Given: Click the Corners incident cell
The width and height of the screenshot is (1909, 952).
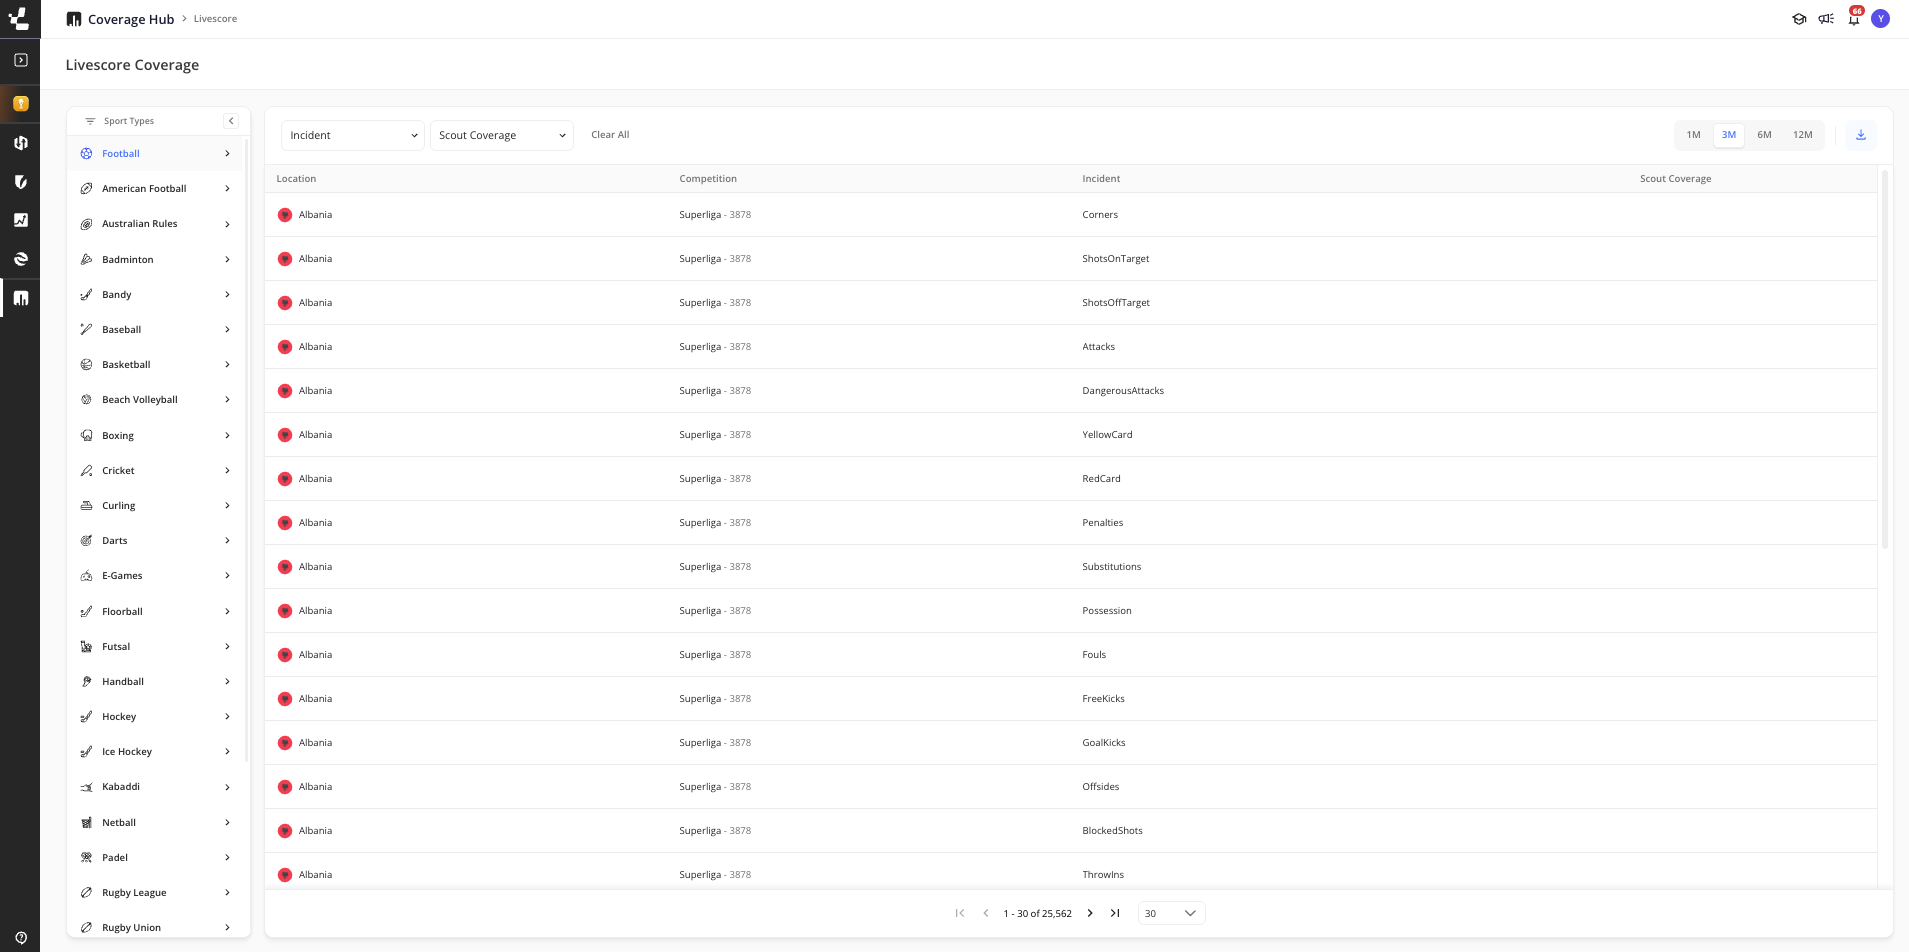Looking at the screenshot, I should point(1100,215).
